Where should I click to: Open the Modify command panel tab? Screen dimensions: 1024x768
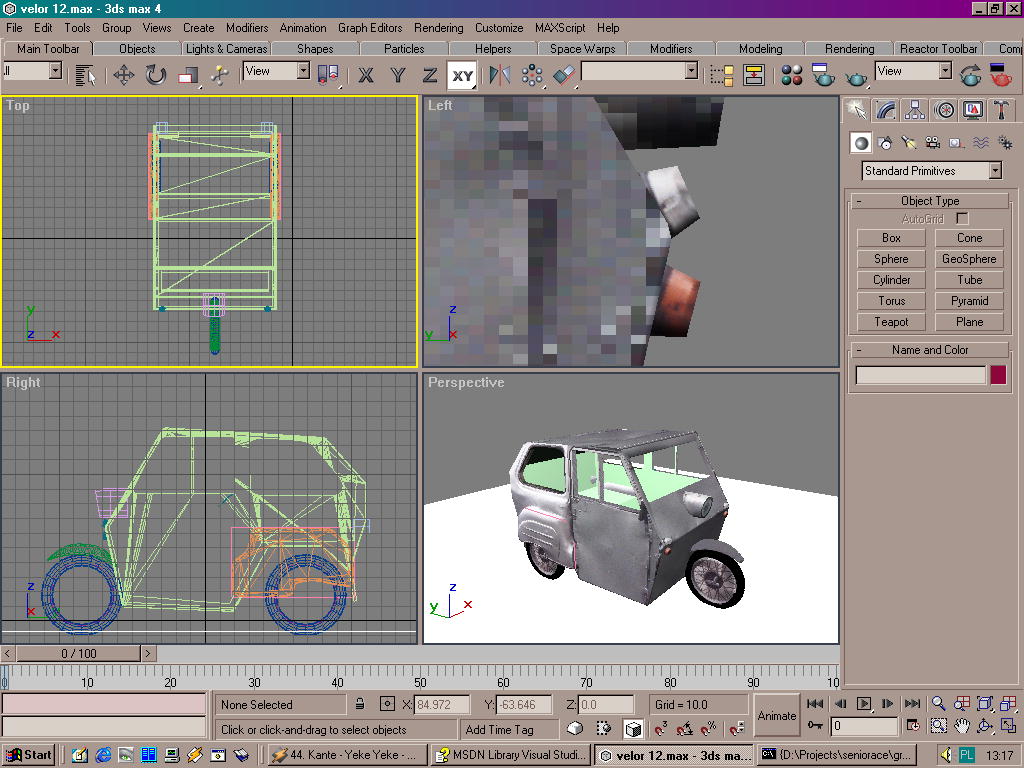point(885,110)
